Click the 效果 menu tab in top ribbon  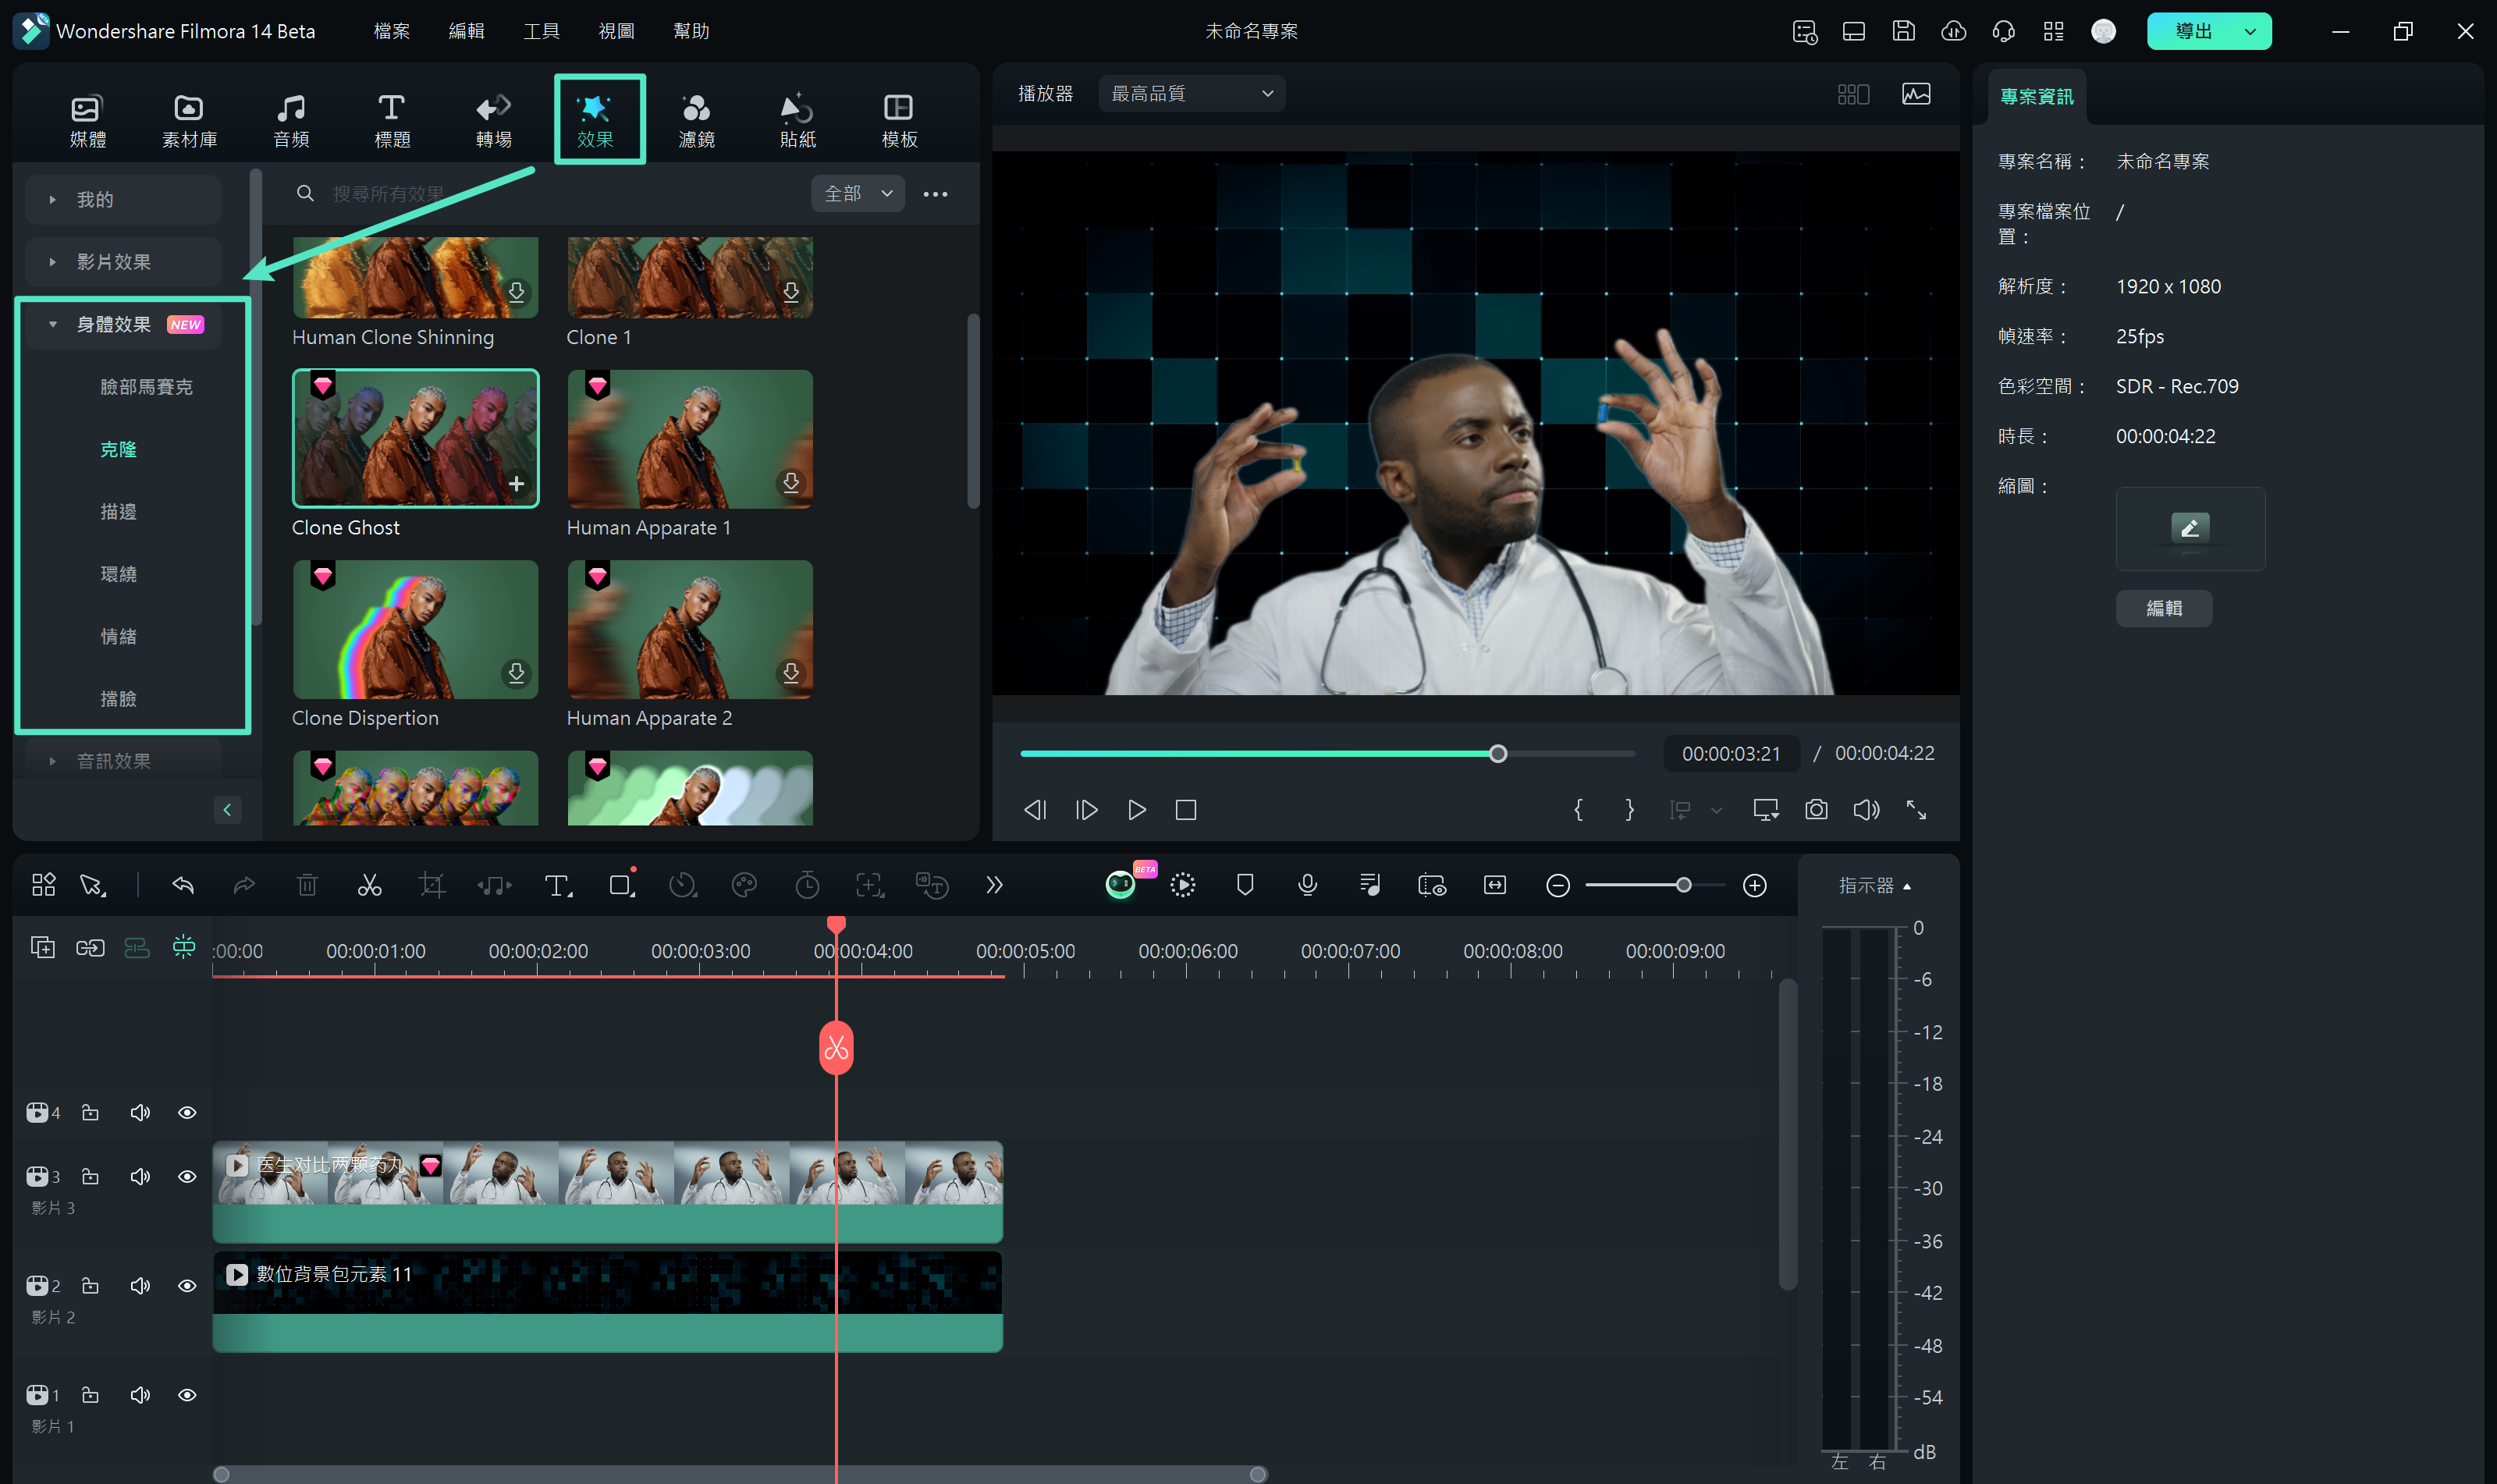597,119
